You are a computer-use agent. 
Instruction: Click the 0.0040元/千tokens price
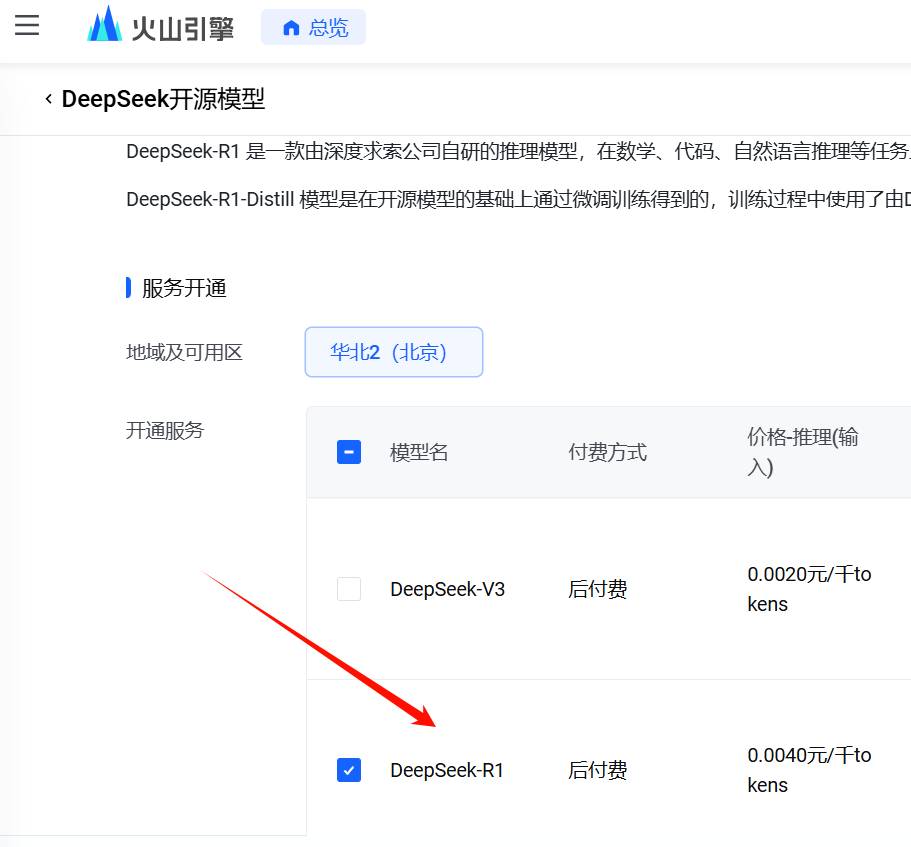809,770
